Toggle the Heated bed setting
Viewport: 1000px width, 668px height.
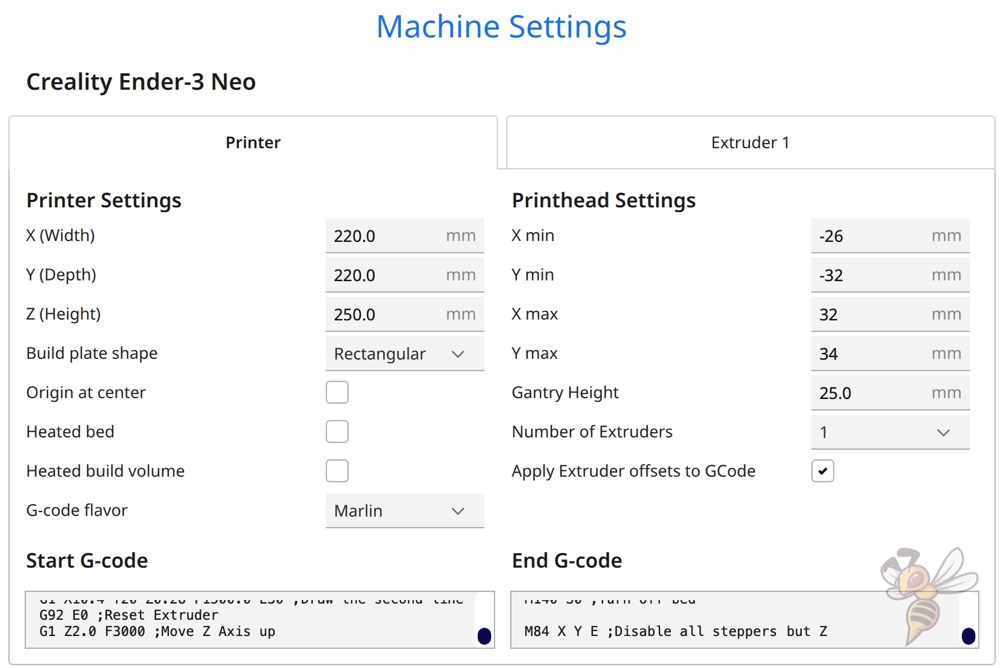pyautogui.click(x=337, y=431)
